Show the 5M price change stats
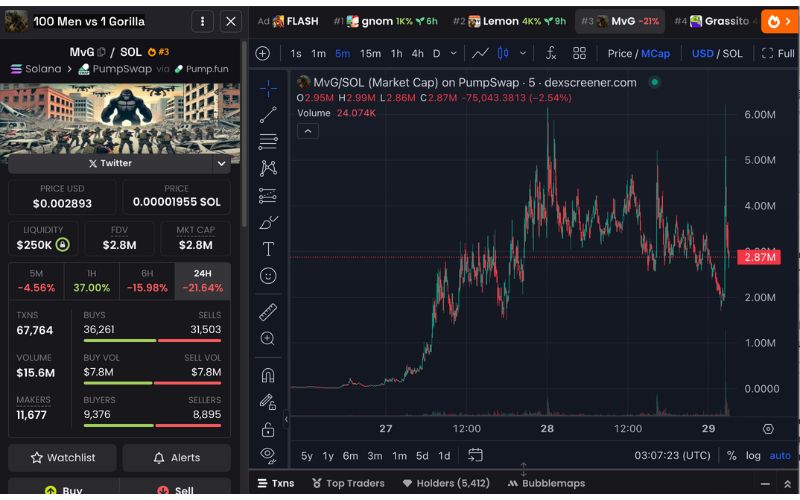The height and width of the screenshot is (500, 800). point(36,281)
